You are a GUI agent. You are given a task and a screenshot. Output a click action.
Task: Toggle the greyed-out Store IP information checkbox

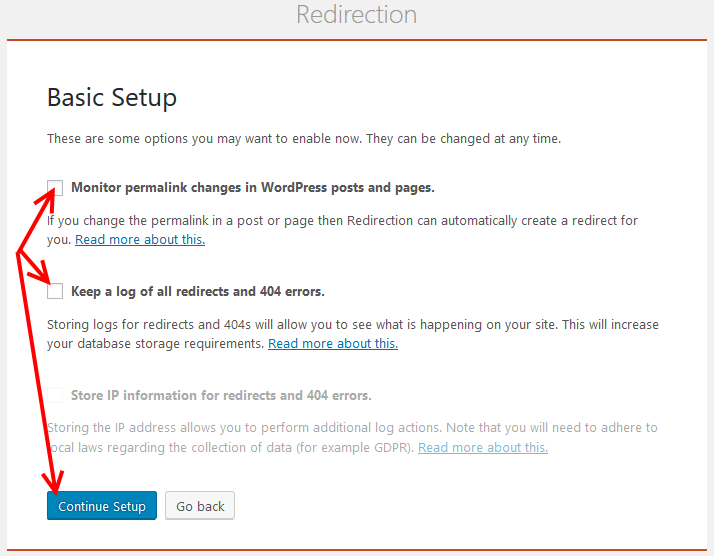tap(55, 395)
